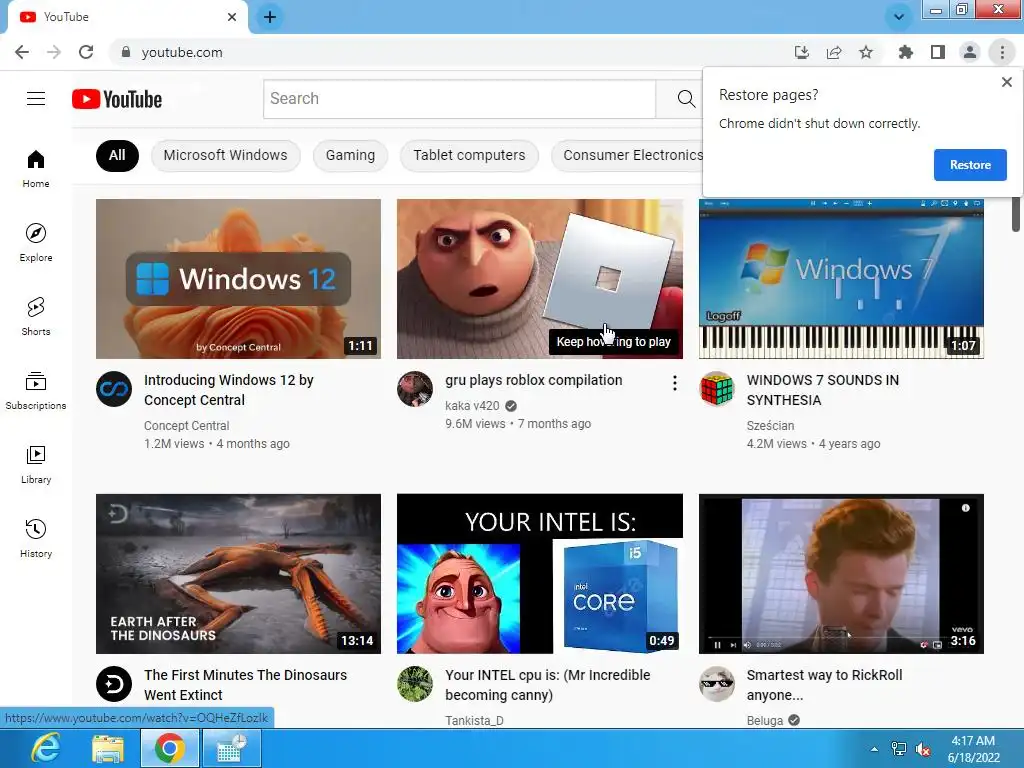Click the Restore button
The width and height of the screenshot is (1024, 768).
click(x=970, y=165)
